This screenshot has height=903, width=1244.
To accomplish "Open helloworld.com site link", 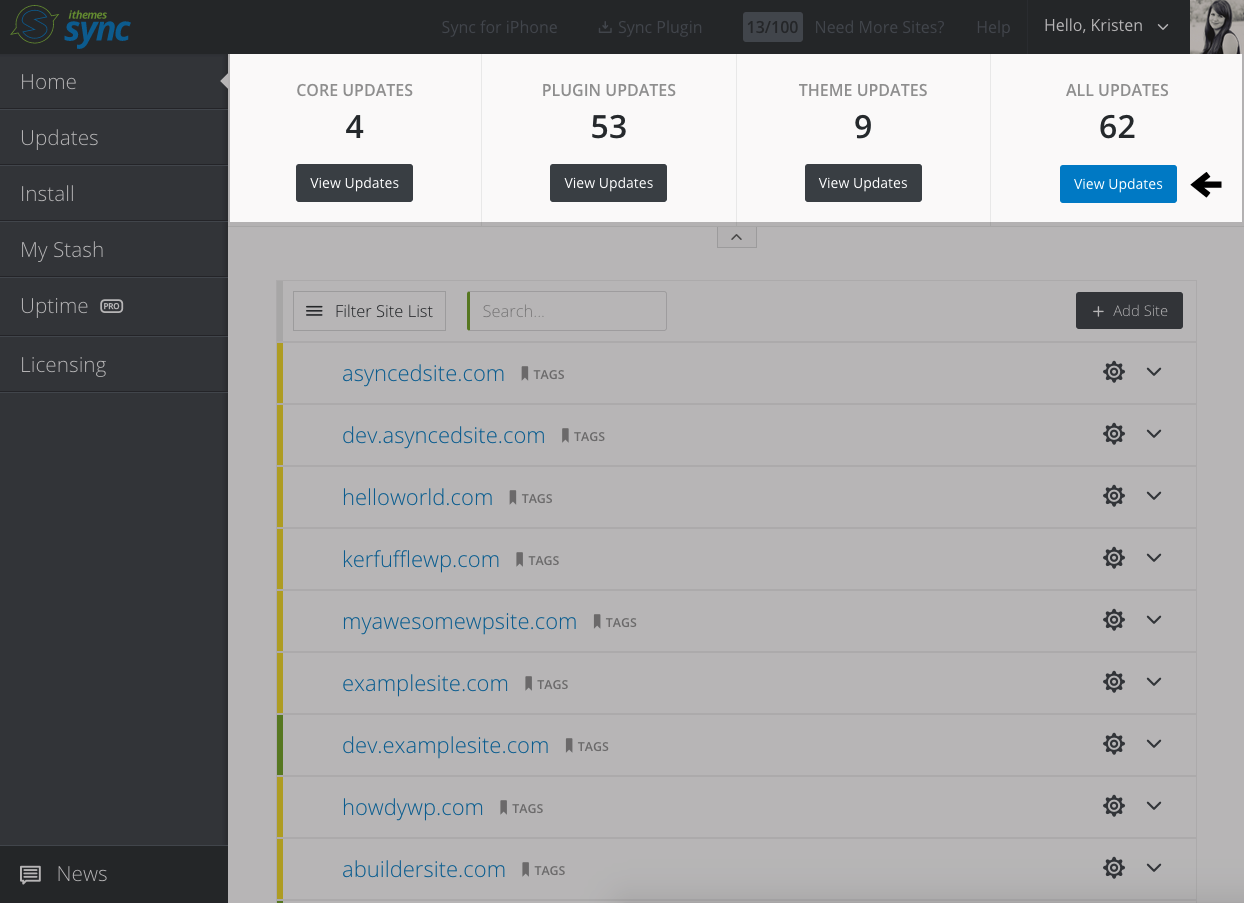I will click(x=417, y=498).
